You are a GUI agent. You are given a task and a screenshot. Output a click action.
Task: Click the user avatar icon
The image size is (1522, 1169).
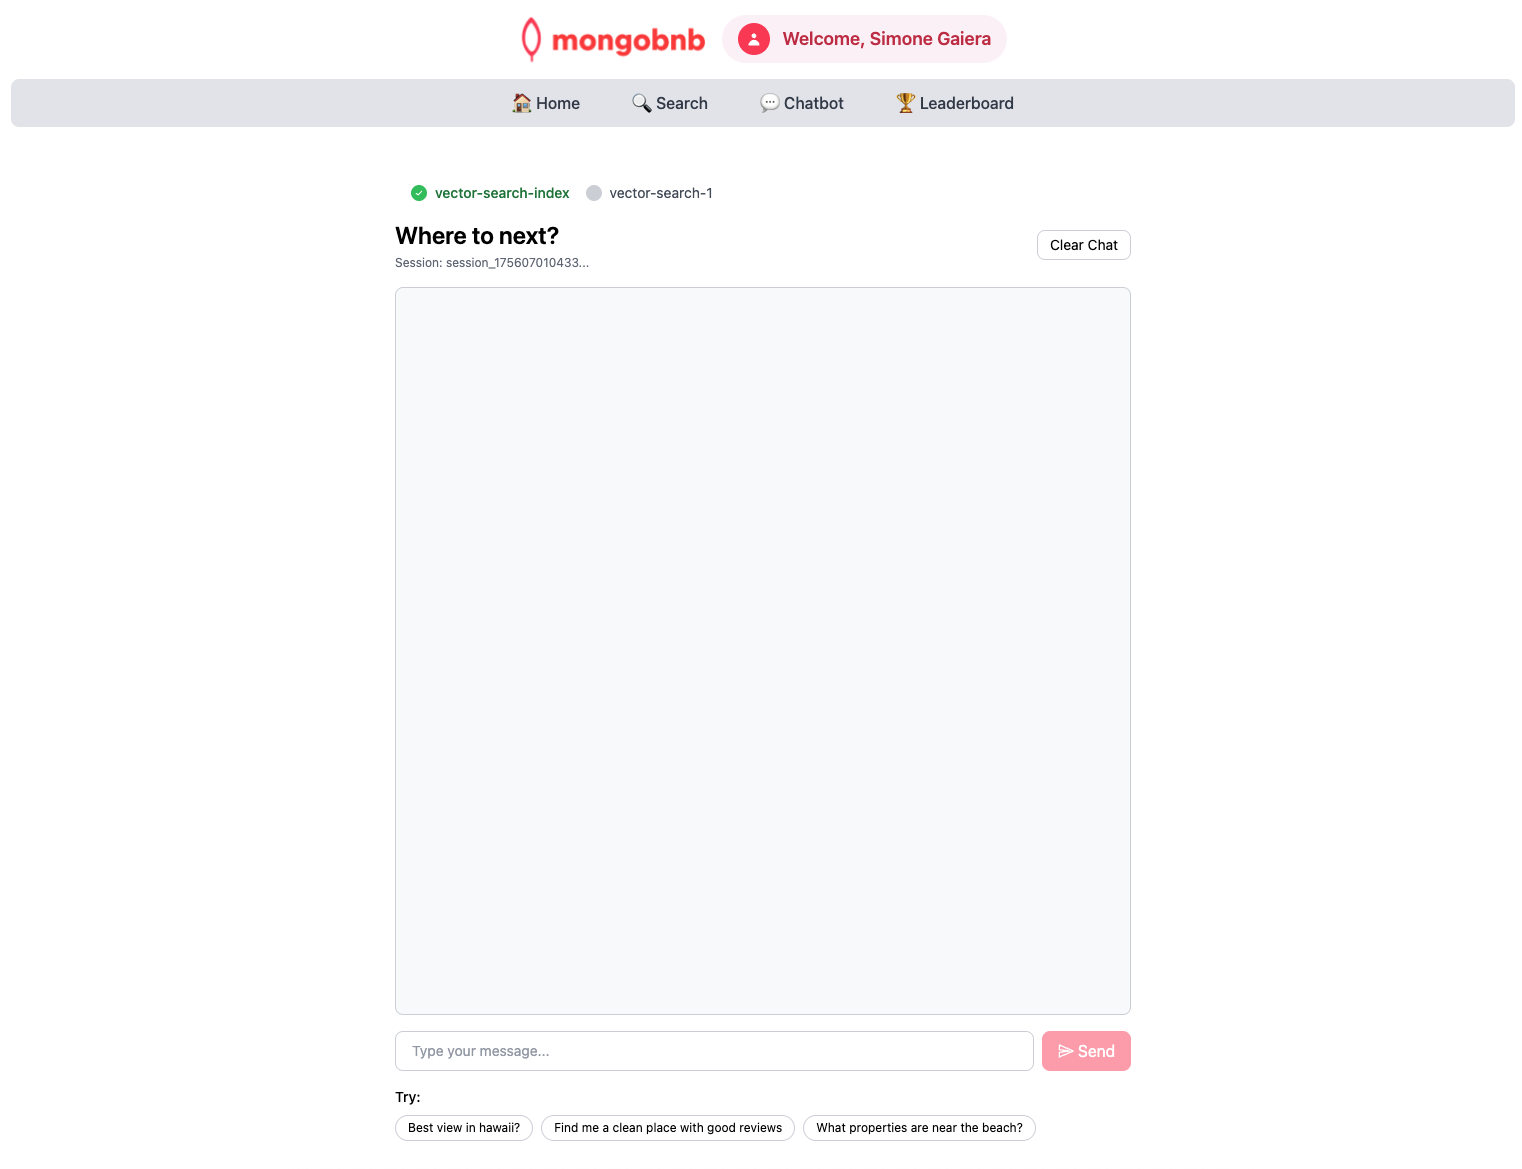pyautogui.click(x=753, y=39)
